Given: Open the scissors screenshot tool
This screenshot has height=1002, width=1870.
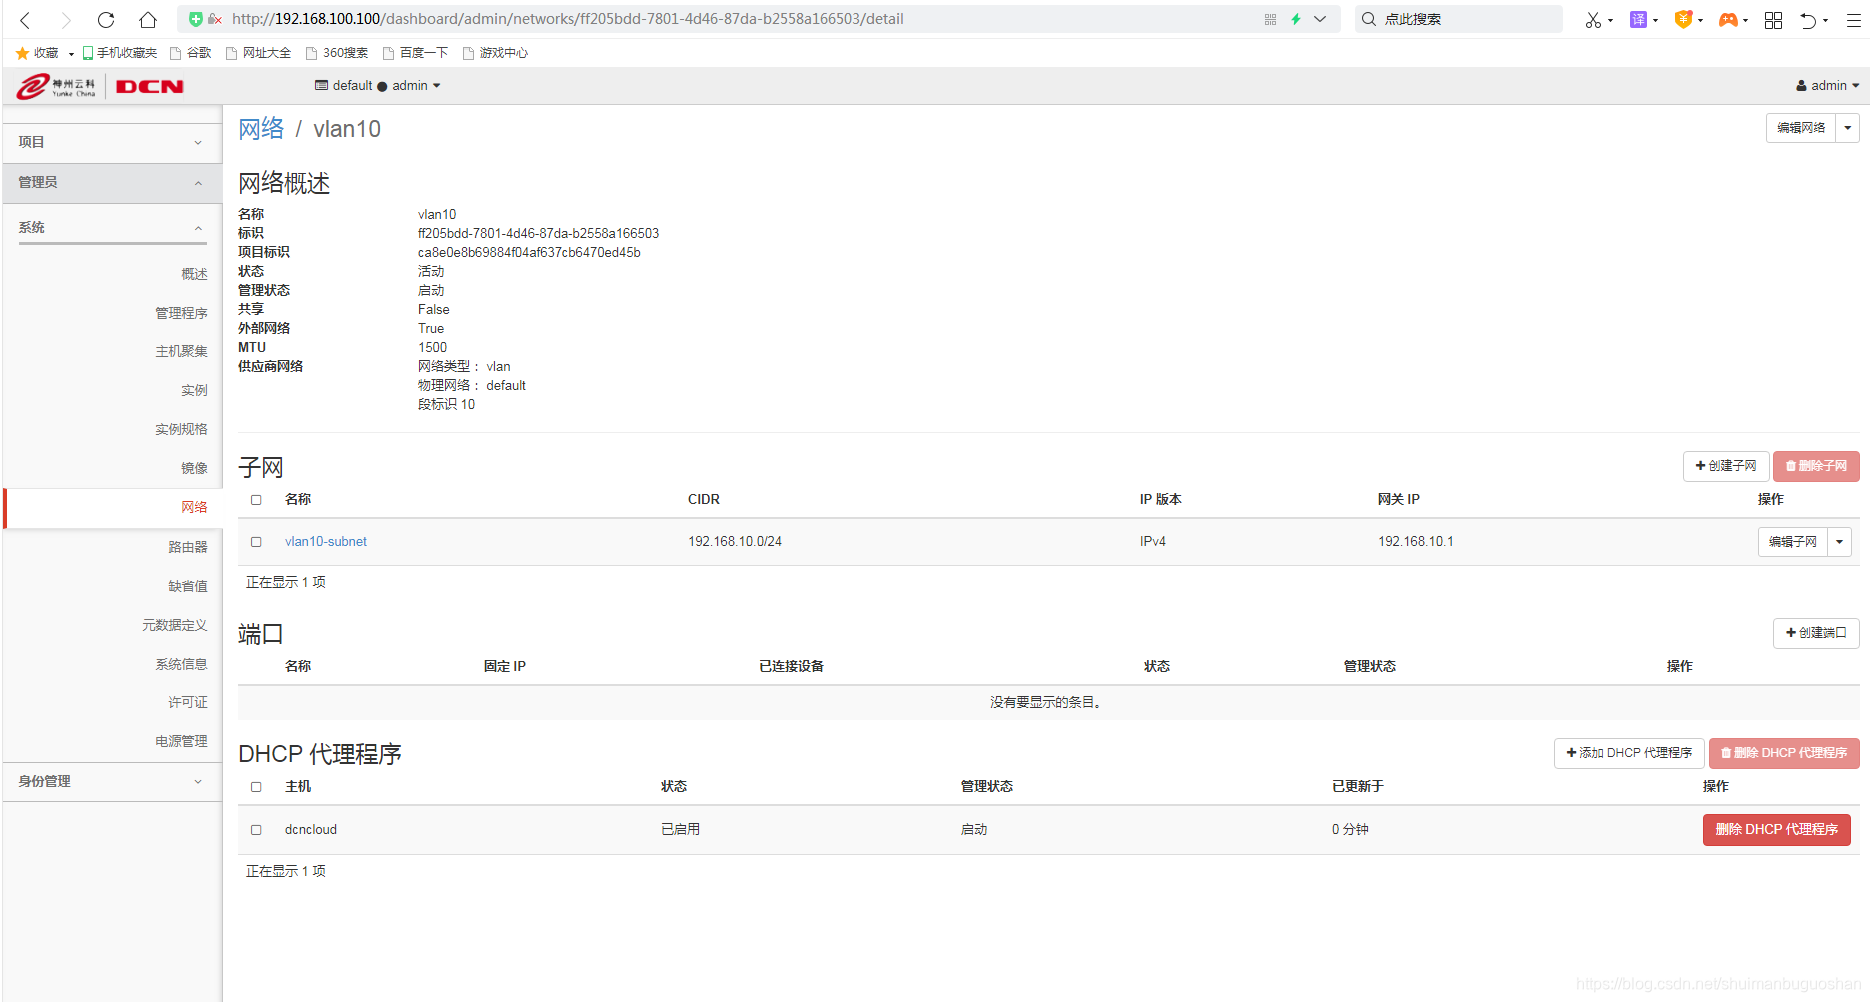Looking at the screenshot, I should tap(1593, 19).
